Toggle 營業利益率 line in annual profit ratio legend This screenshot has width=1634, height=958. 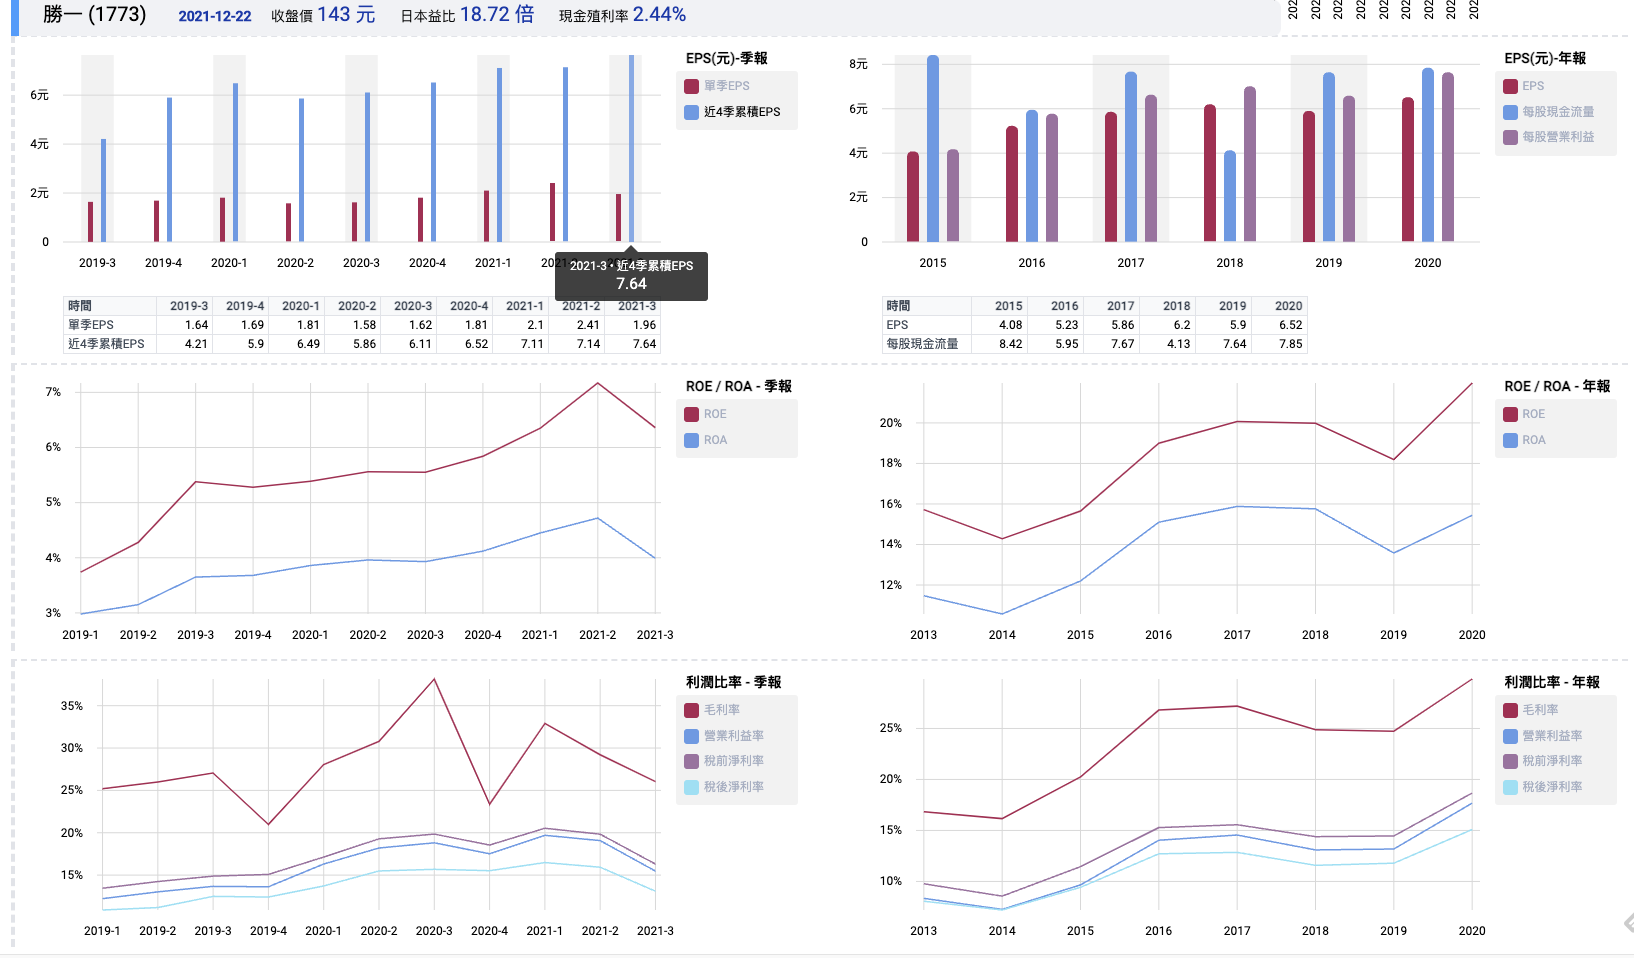1543,736
